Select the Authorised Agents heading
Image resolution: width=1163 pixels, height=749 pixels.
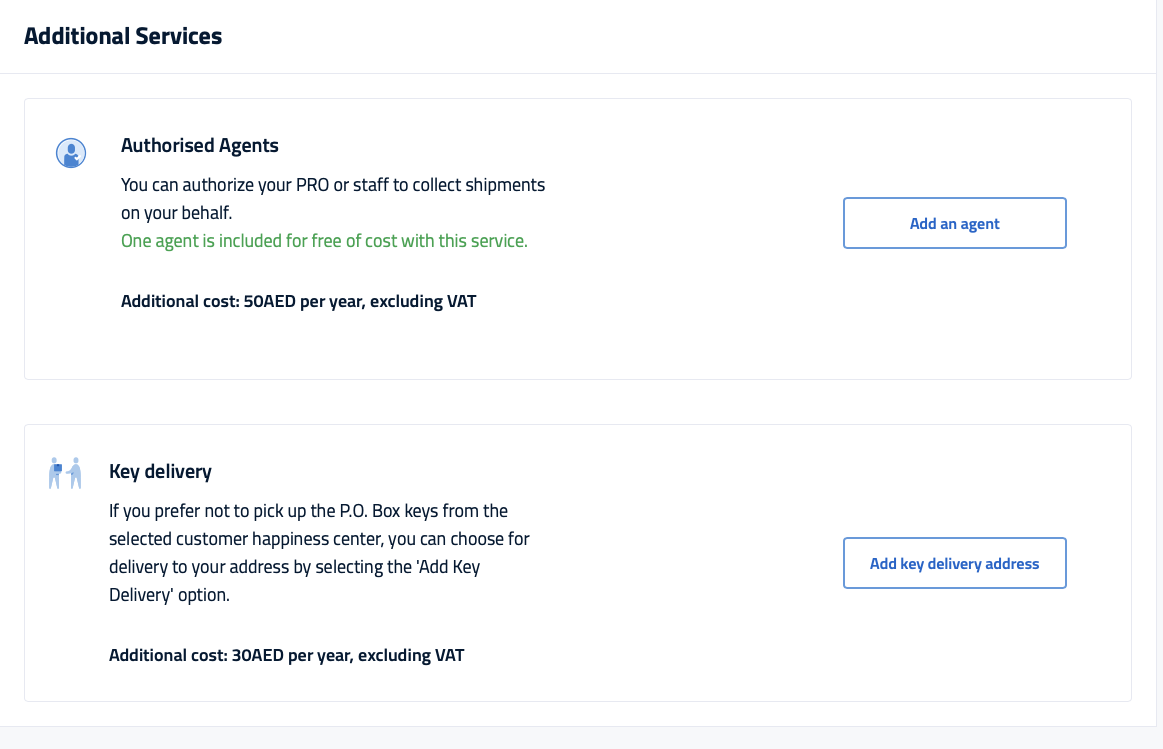click(200, 145)
